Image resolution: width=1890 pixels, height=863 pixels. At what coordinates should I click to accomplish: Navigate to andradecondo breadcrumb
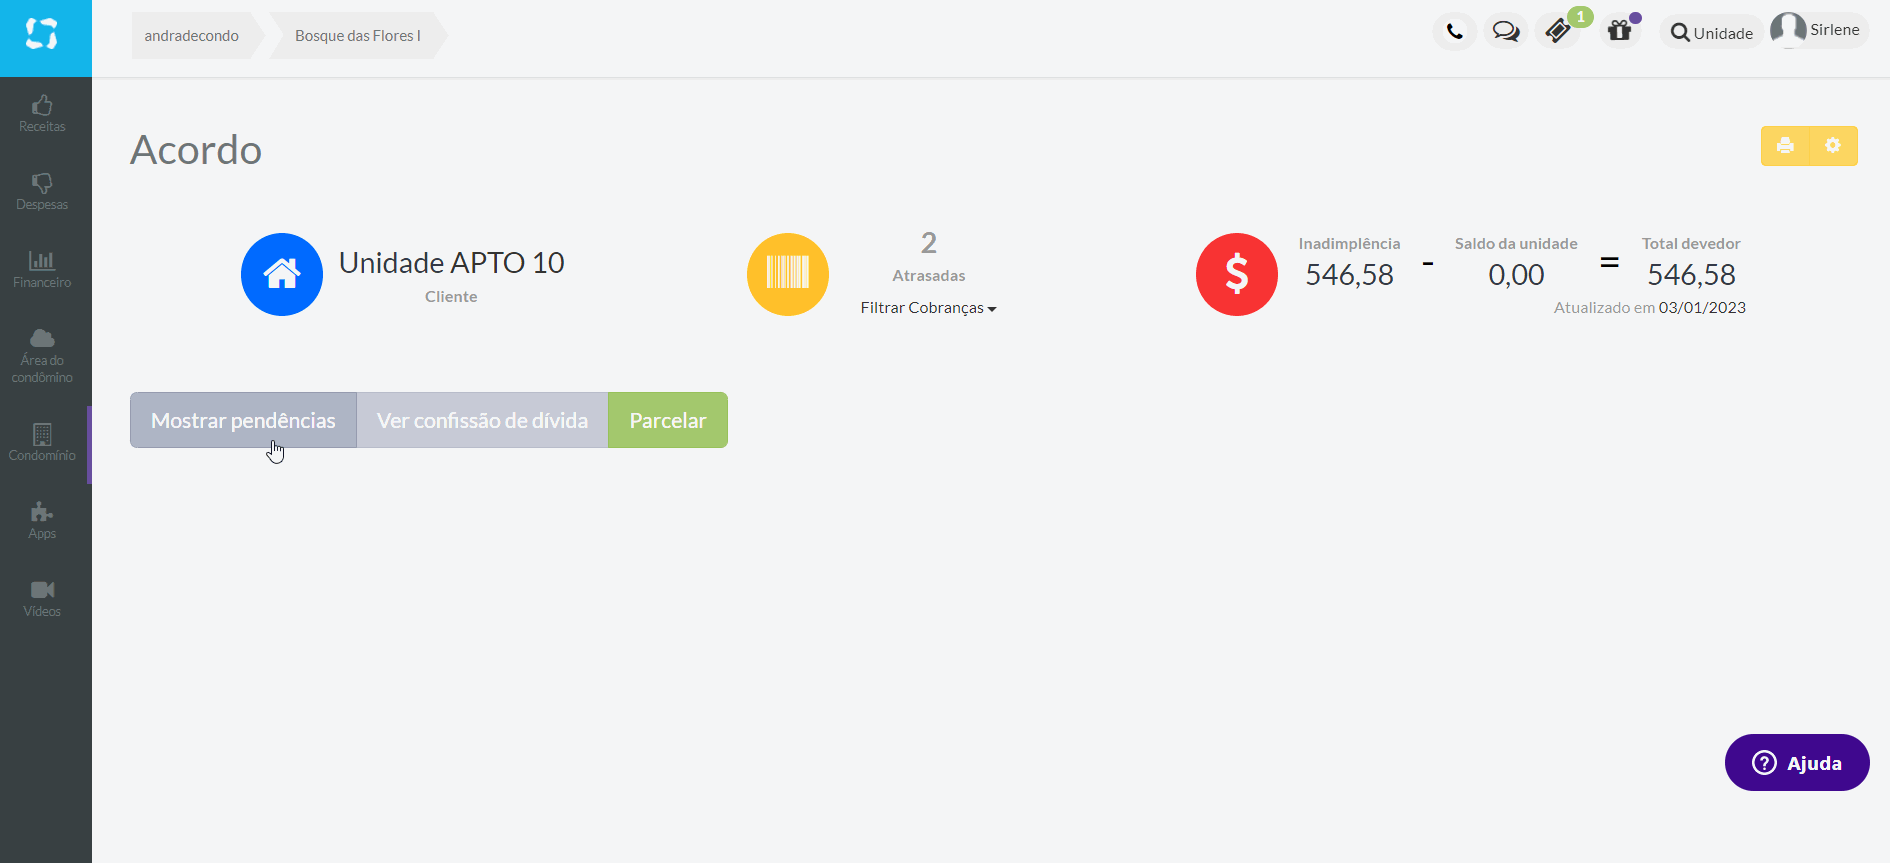tap(192, 36)
